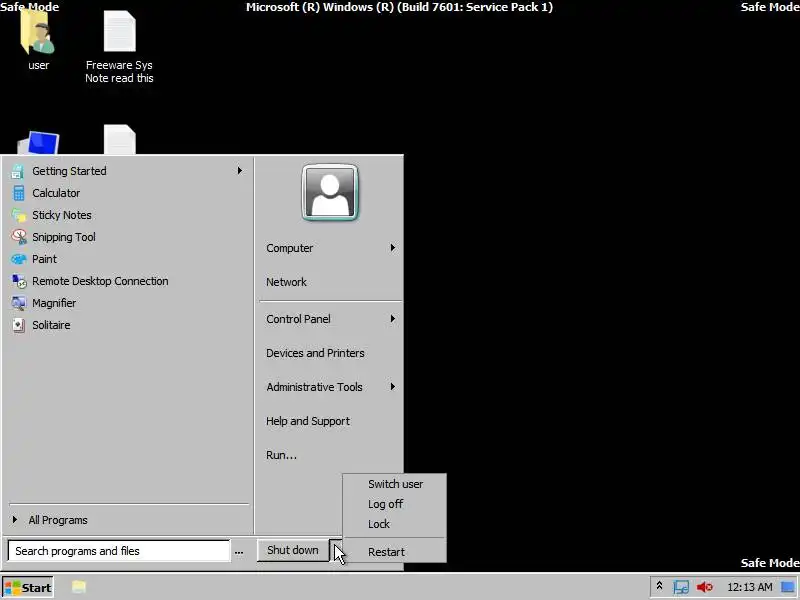
Task: Expand Getting Started submenu arrow
Action: pos(239,170)
